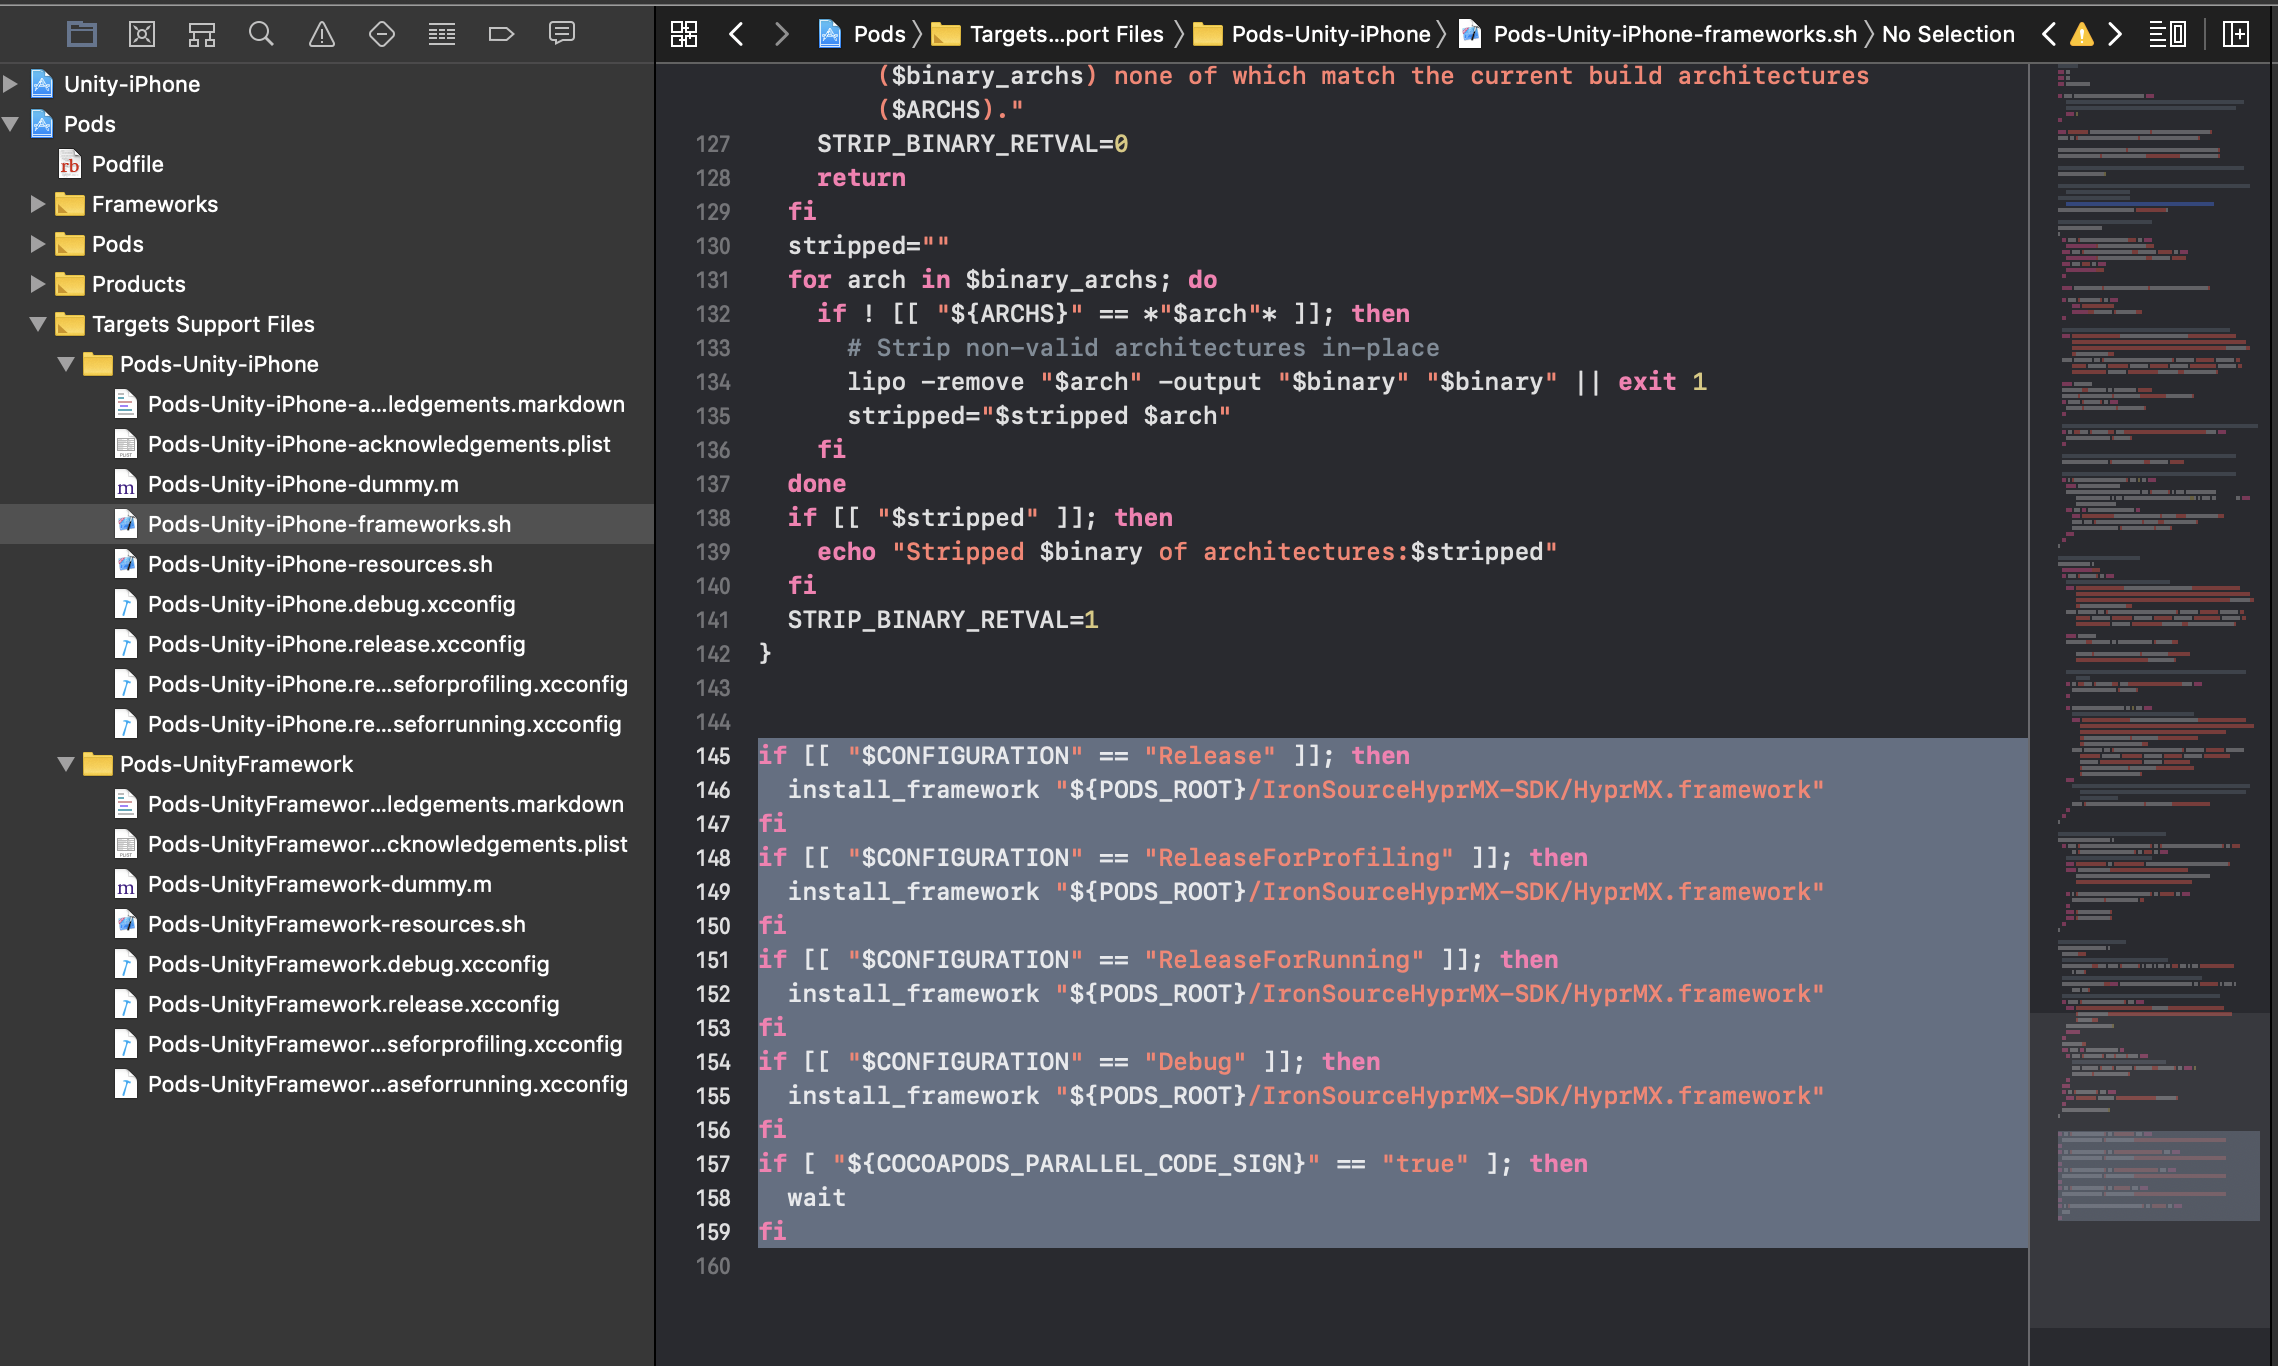The image size is (2278, 1366).
Task: Go back using the left chevron
Action: click(x=737, y=34)
